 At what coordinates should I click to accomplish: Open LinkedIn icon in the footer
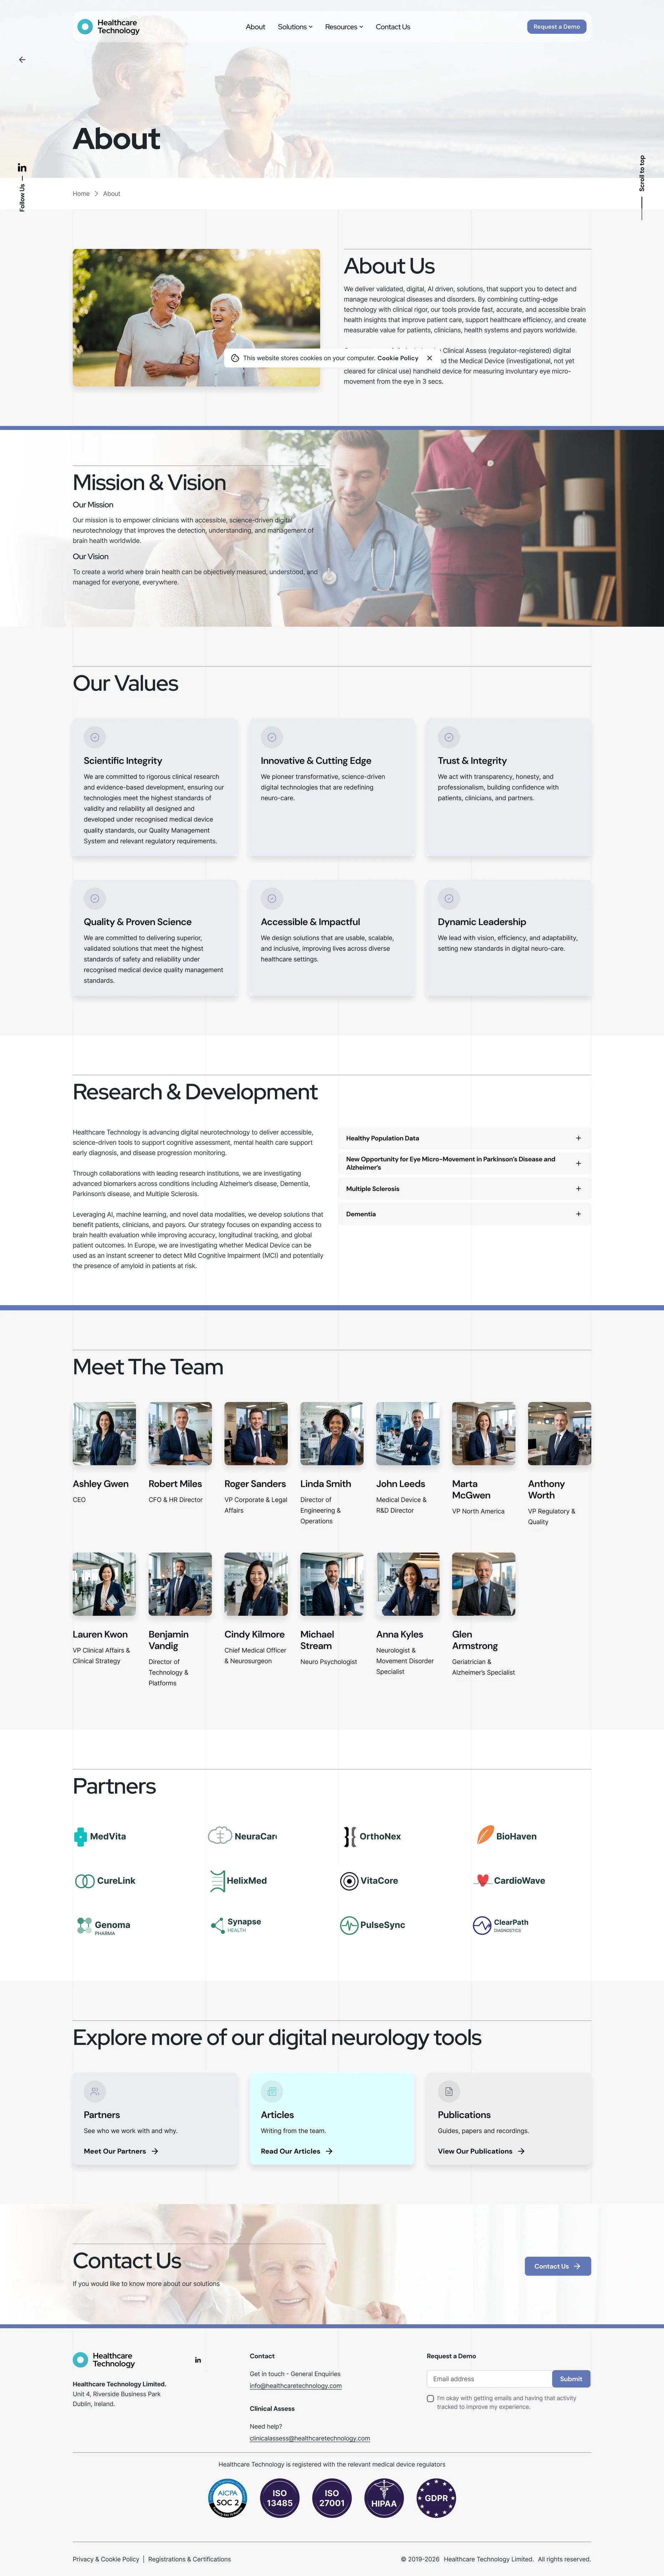pyautogui.click(x=198, y=2360)
